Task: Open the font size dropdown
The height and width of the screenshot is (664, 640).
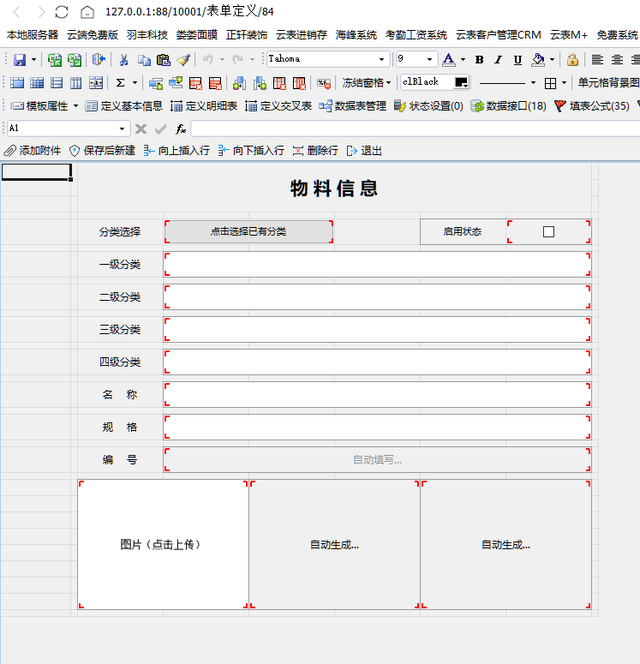Action: coord(430,60)
